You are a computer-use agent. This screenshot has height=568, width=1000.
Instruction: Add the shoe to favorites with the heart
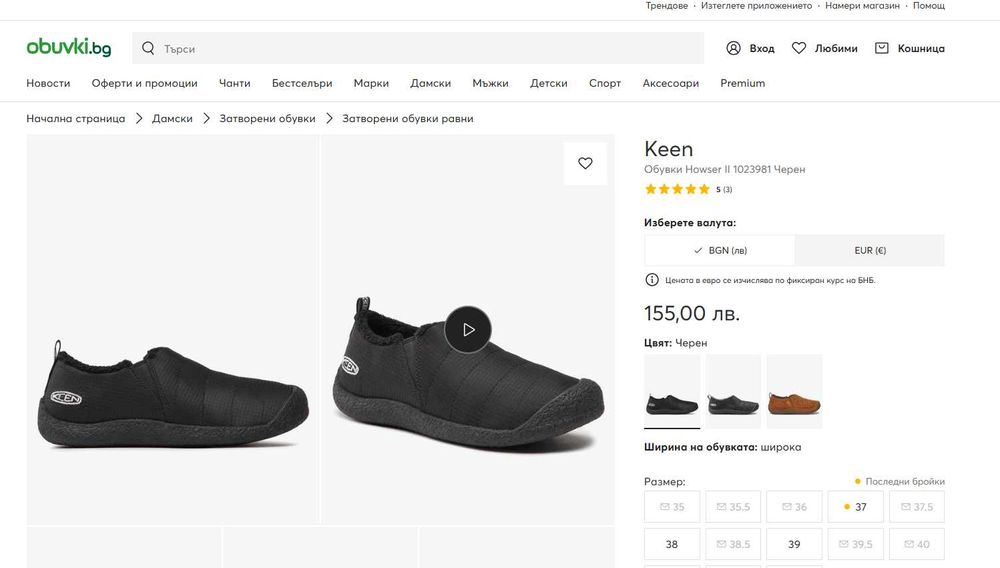(x=586, y=164)
